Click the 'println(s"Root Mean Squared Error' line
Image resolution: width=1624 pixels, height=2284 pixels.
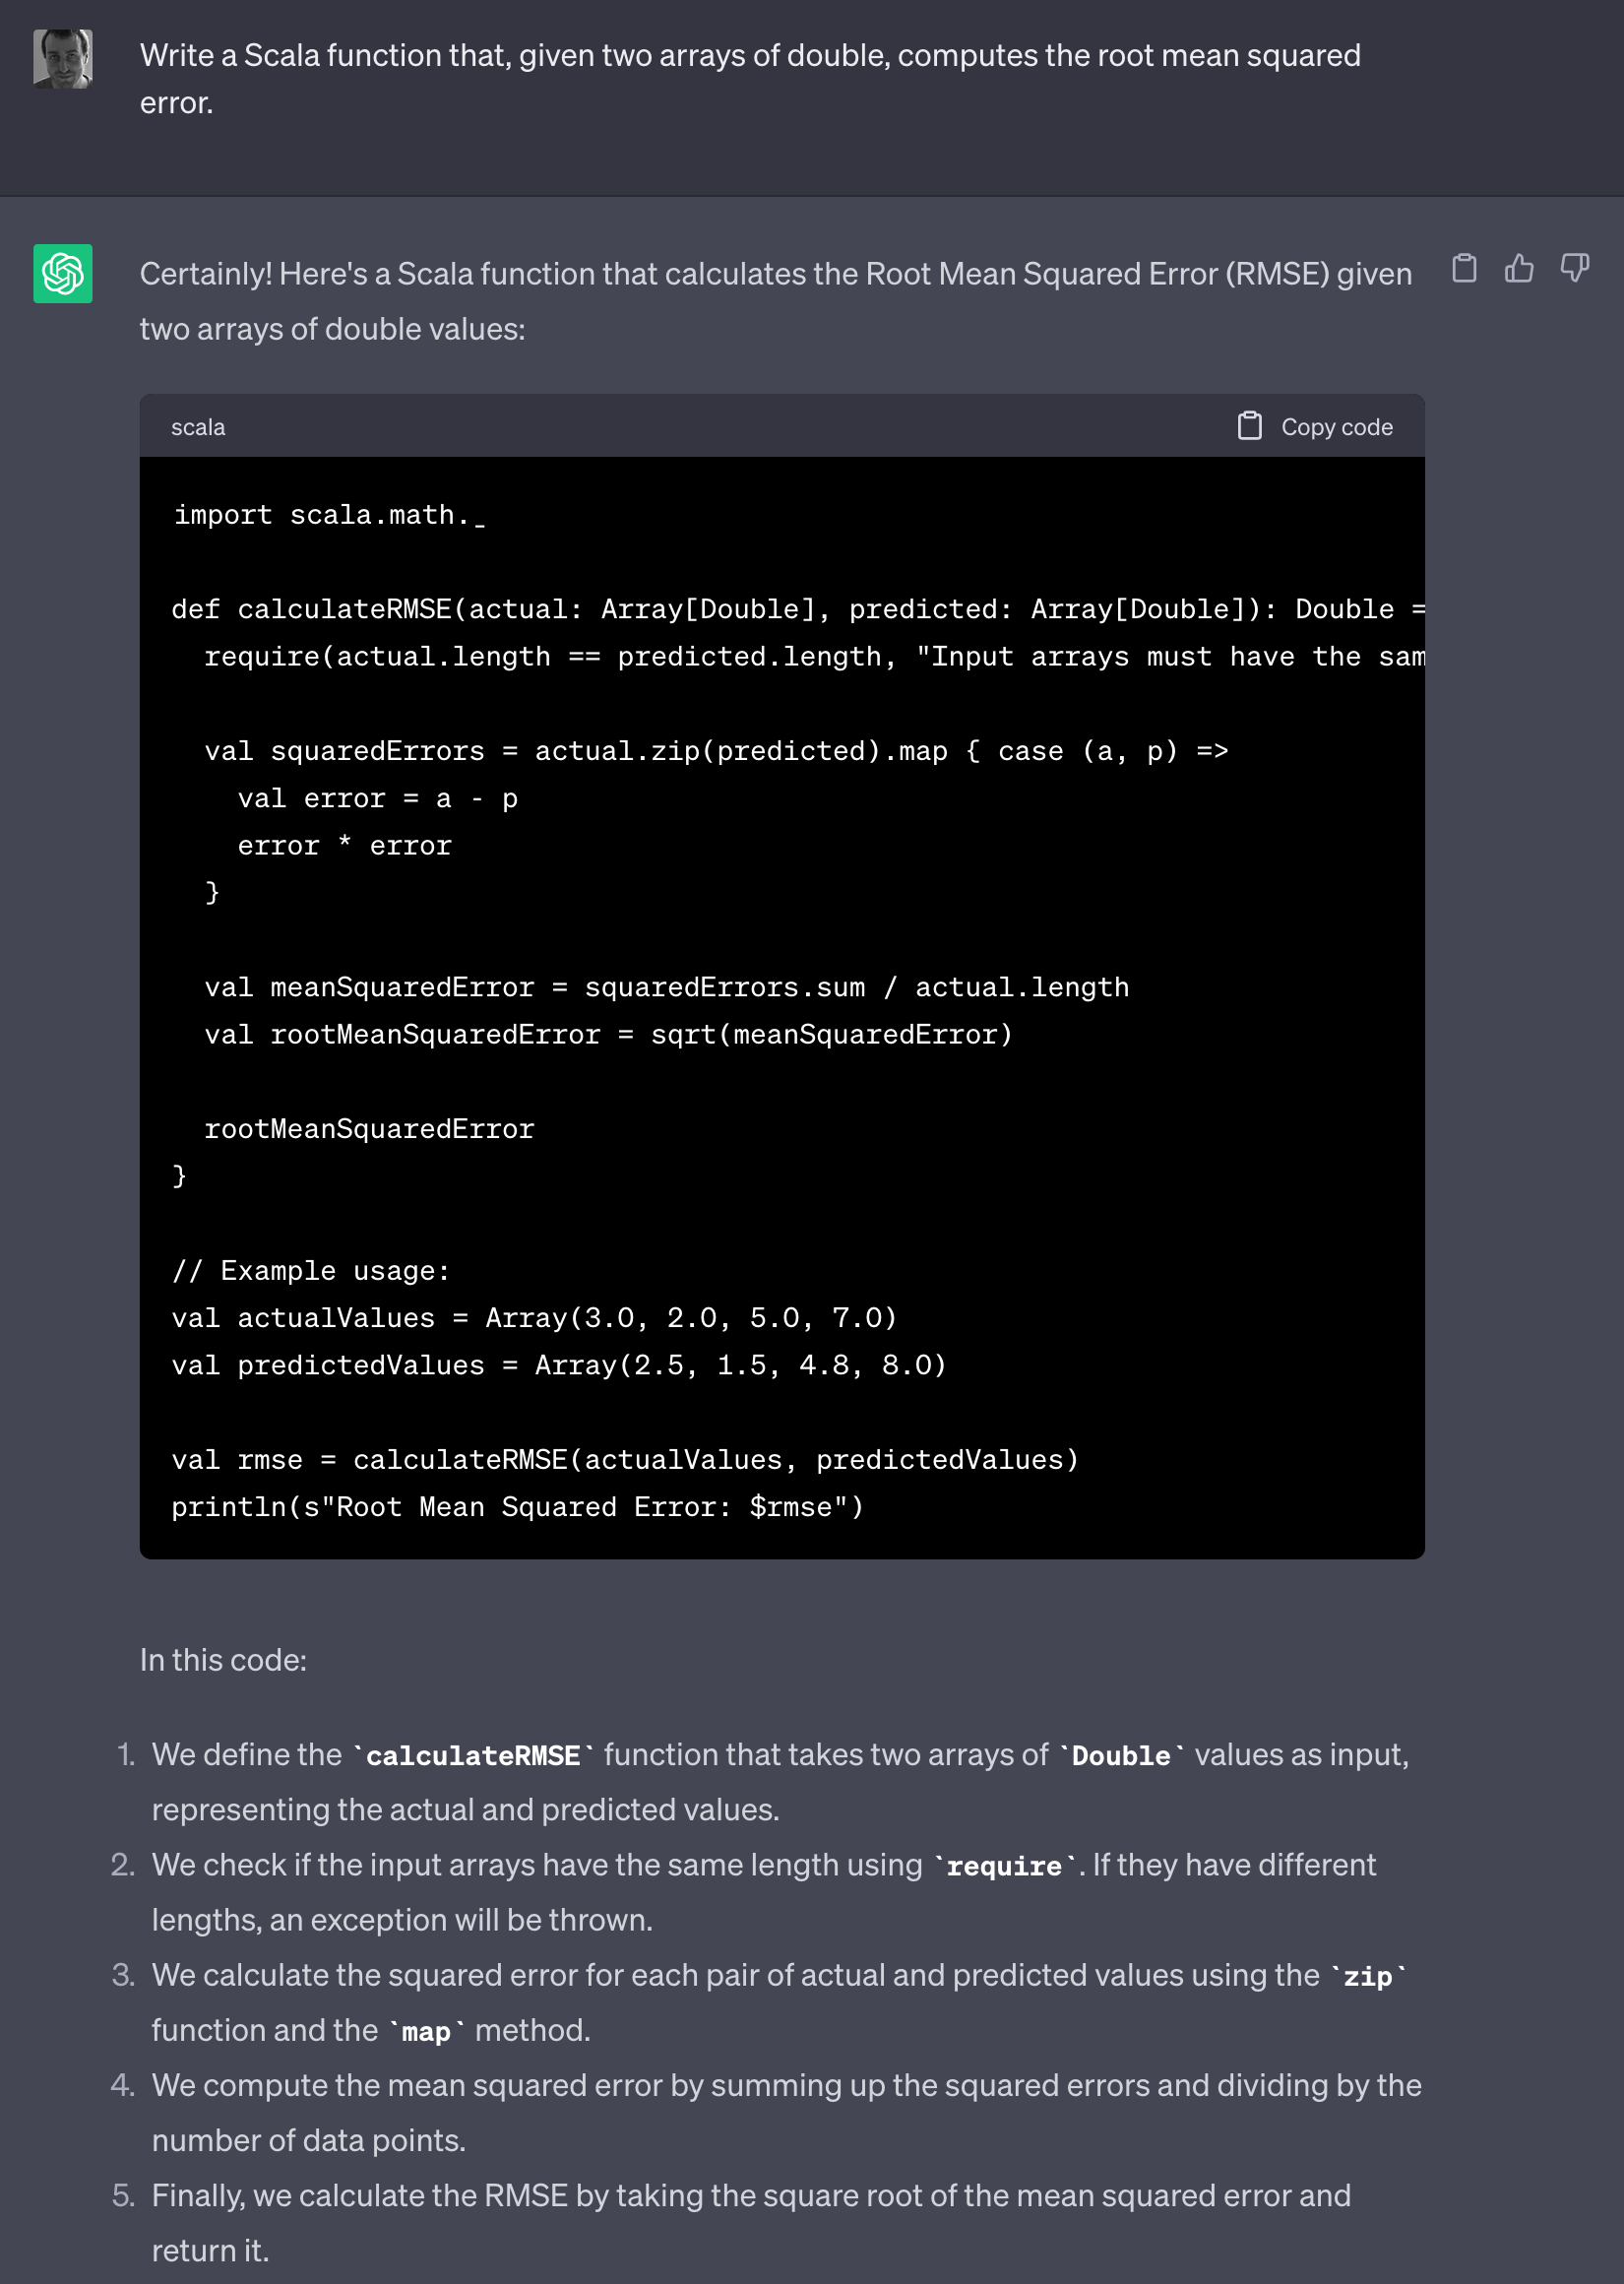click(518, 1507)
